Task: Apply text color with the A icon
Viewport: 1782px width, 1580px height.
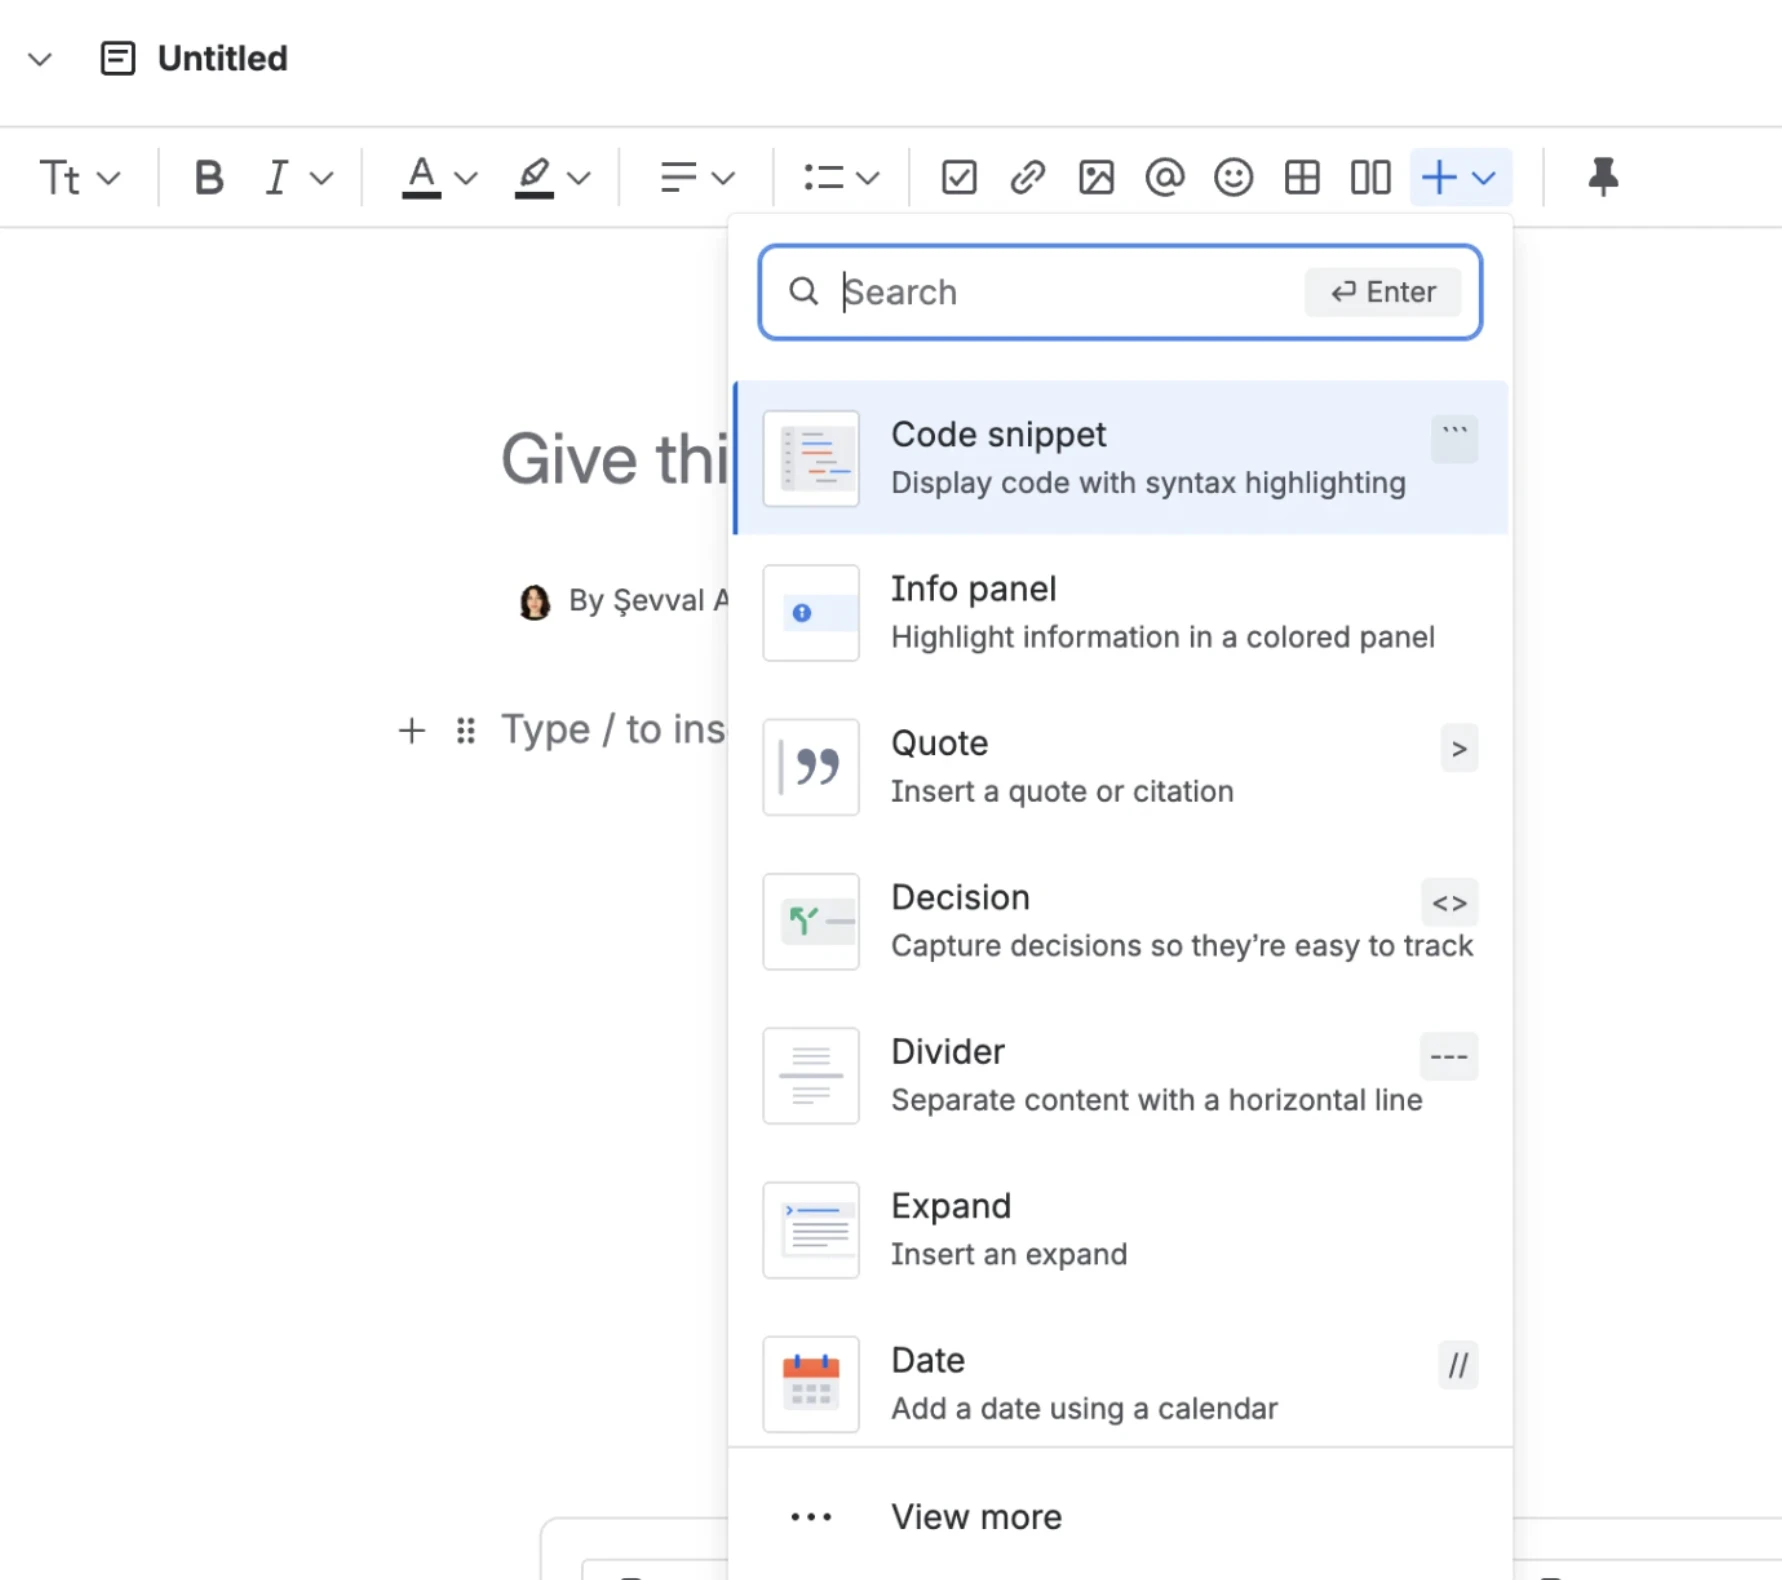Action: [421, 178]
